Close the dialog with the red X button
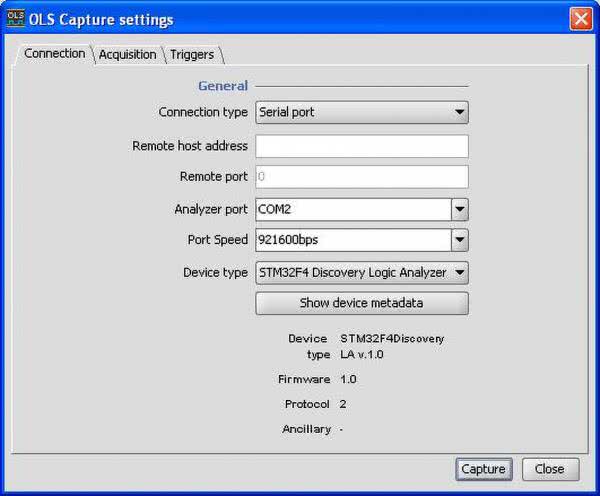This screenshot has width=600, height=496. pos(581,19)
